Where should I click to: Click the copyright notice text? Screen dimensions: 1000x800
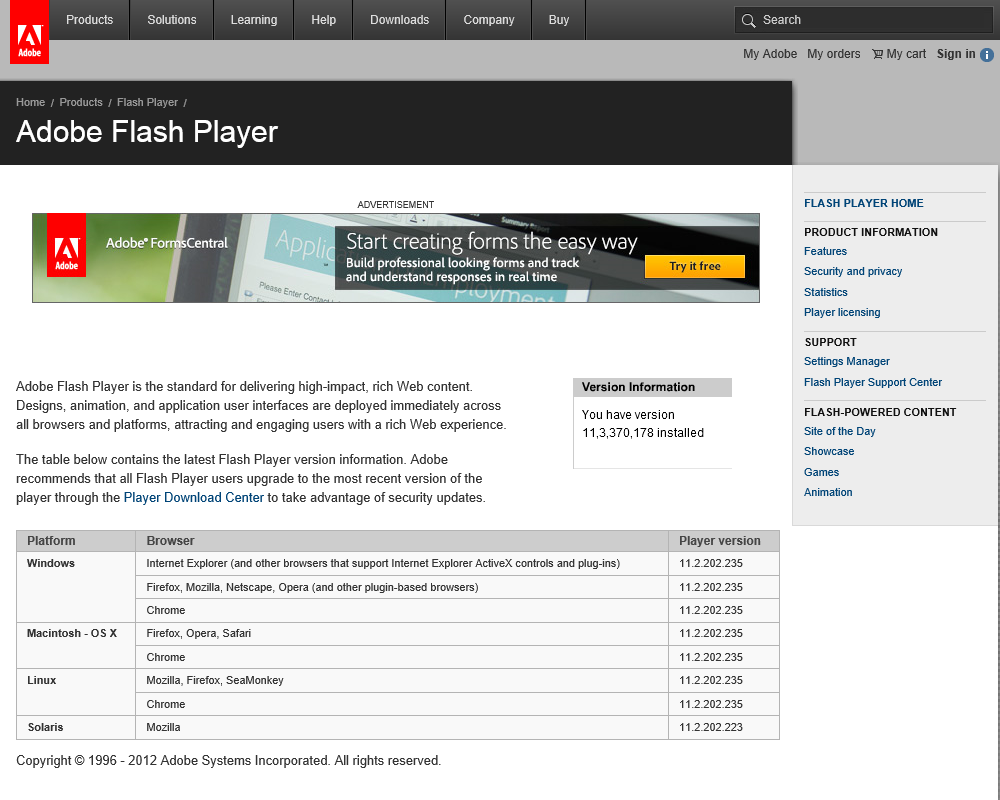[x=228, y=760]
